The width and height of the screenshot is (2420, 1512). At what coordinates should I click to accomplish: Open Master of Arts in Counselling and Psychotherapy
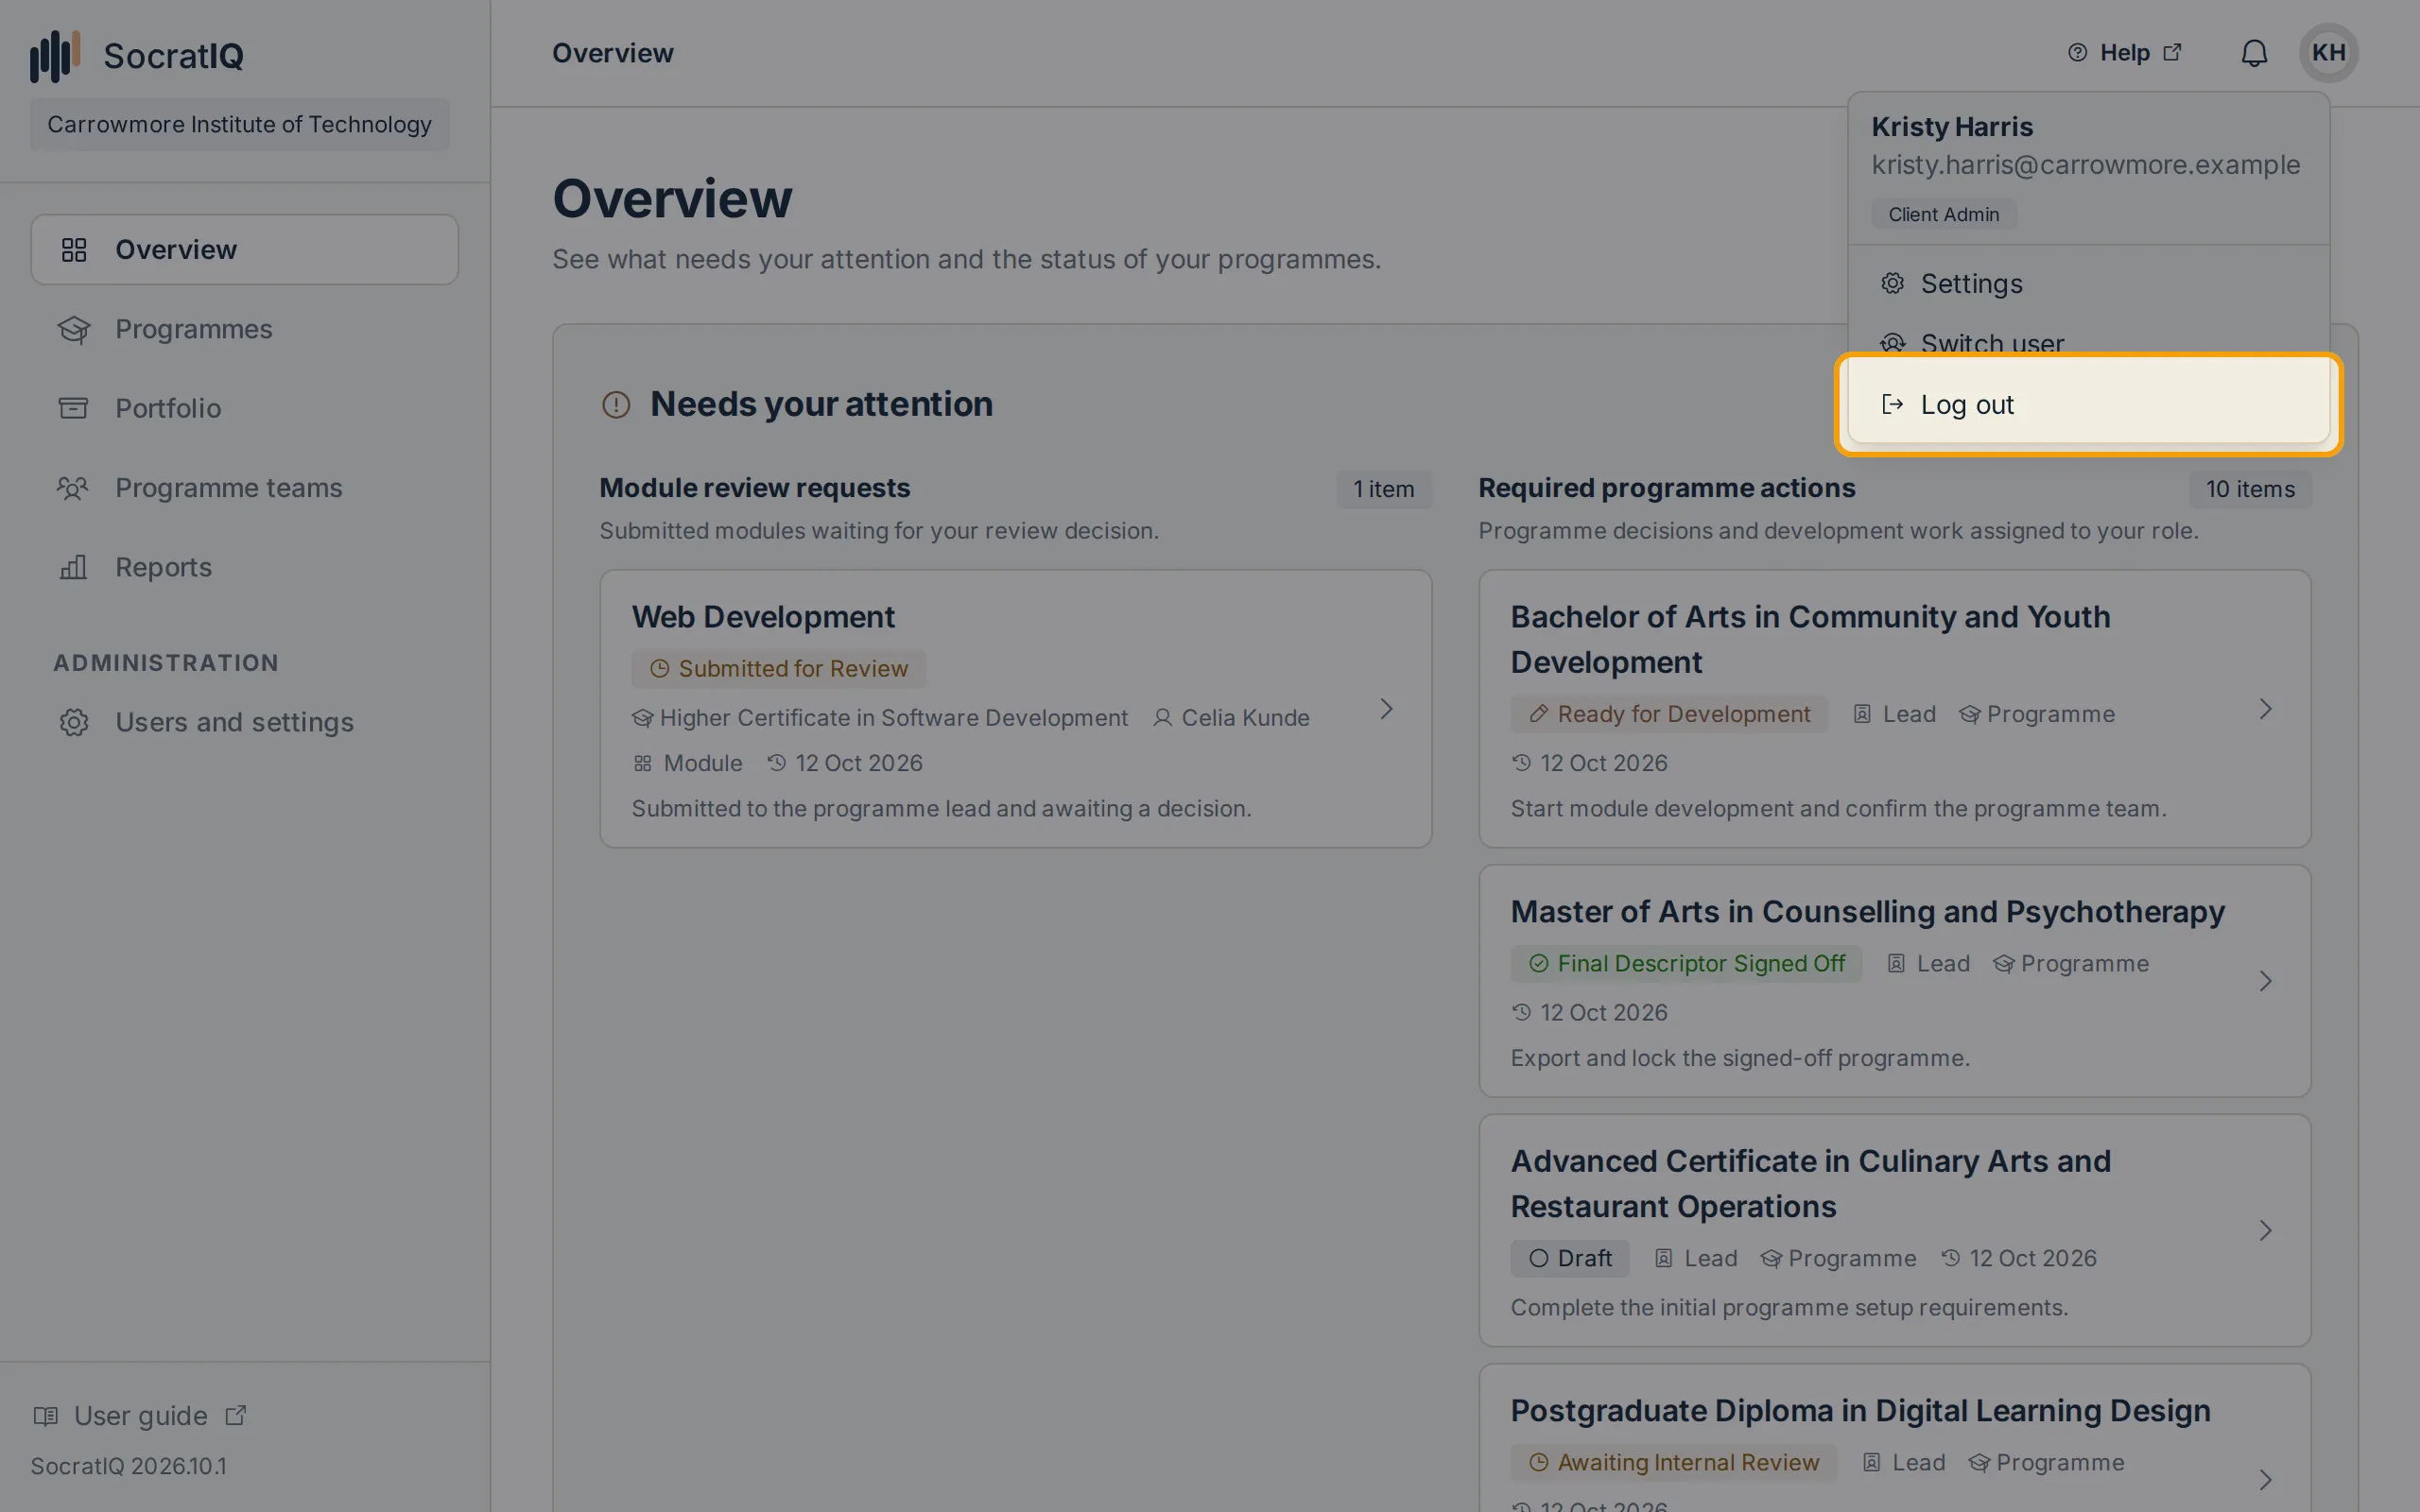[1867, 912]
